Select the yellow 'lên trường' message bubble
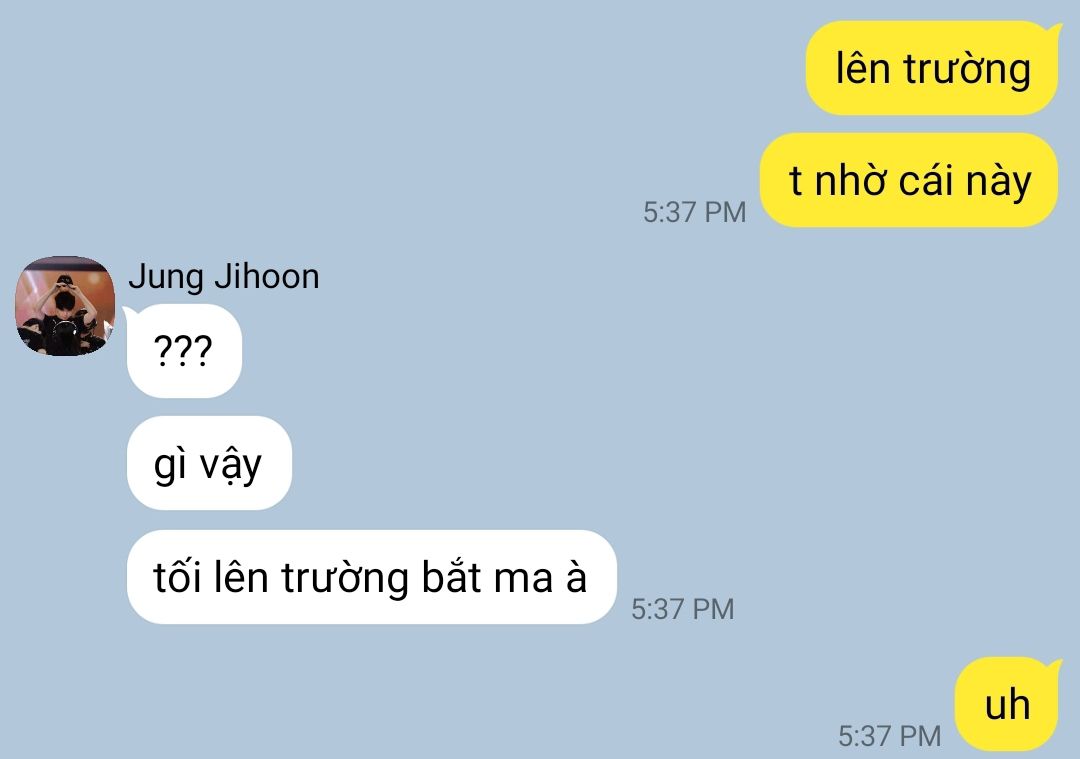 click(x=932, y=68)
